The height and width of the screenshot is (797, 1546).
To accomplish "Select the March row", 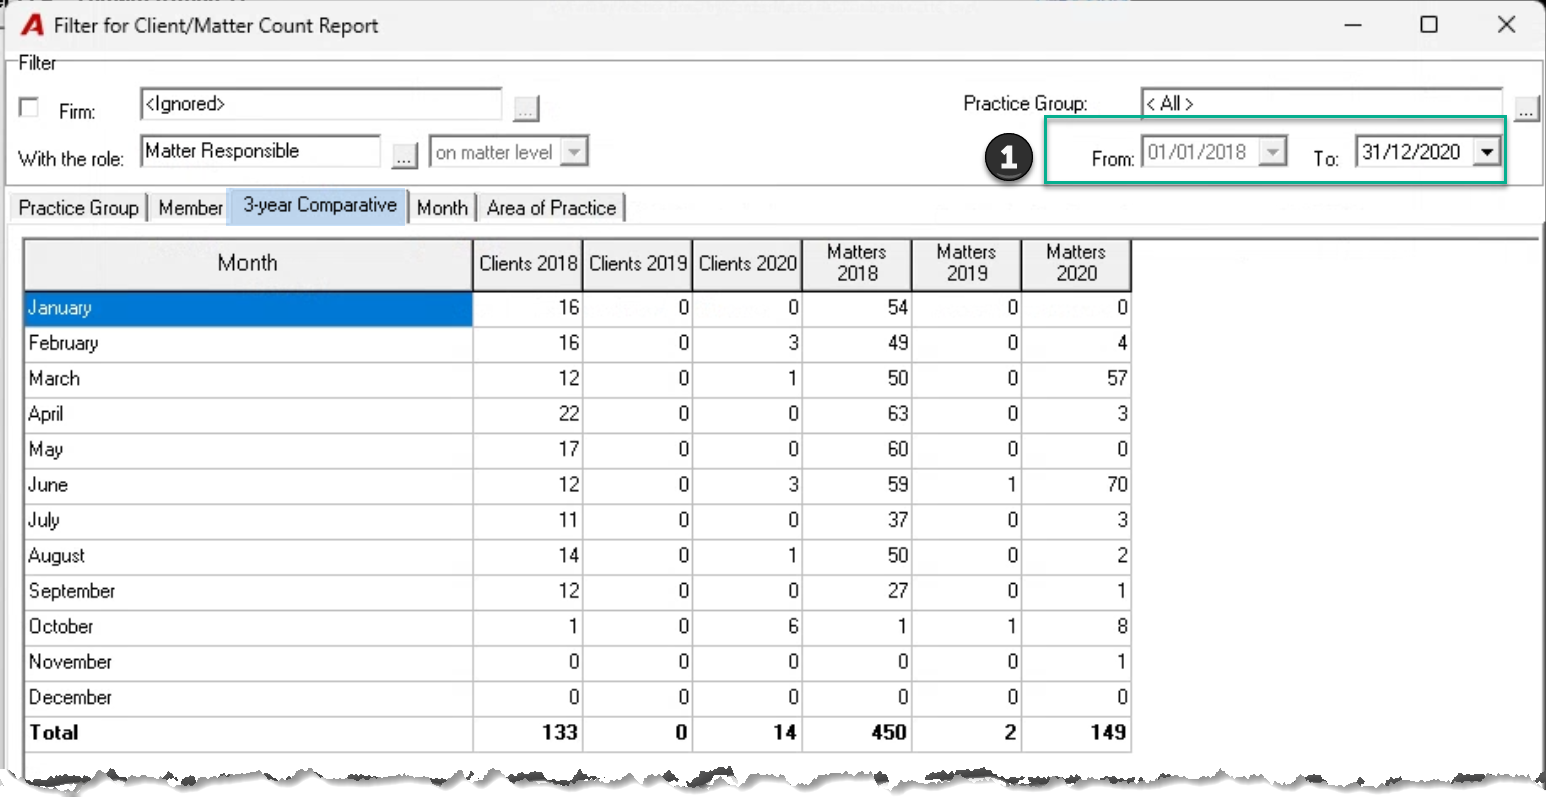I will (578, 379).
